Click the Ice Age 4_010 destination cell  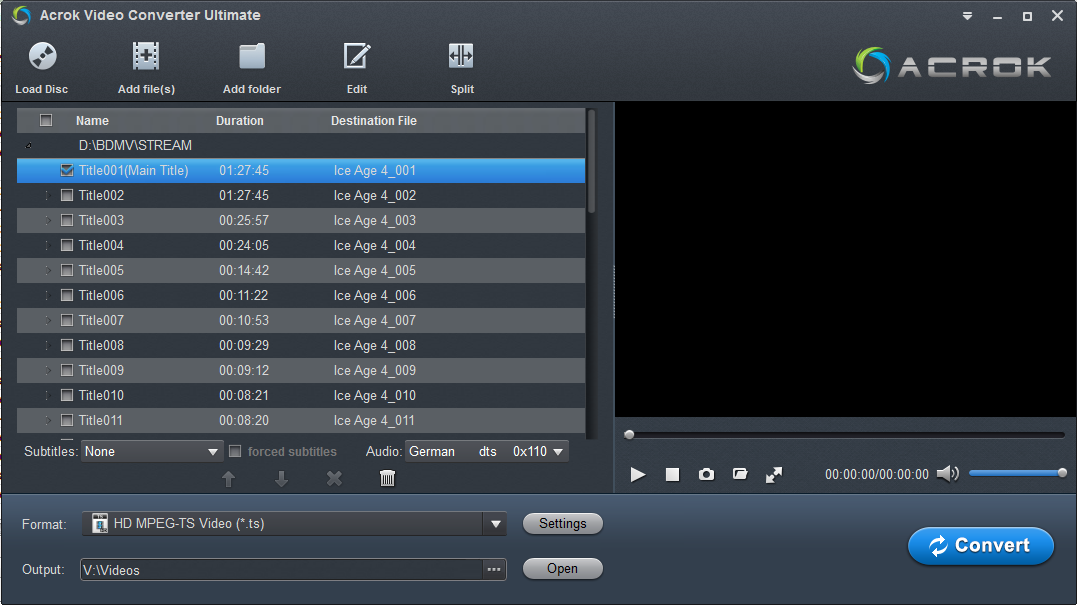pos(374,395)
